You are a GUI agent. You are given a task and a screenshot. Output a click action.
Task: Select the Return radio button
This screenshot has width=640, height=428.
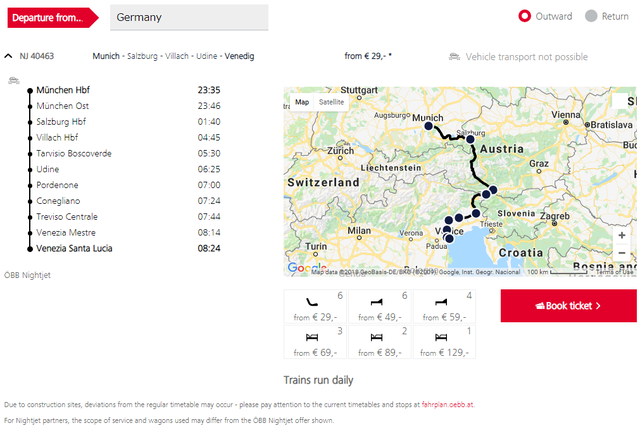591,16
